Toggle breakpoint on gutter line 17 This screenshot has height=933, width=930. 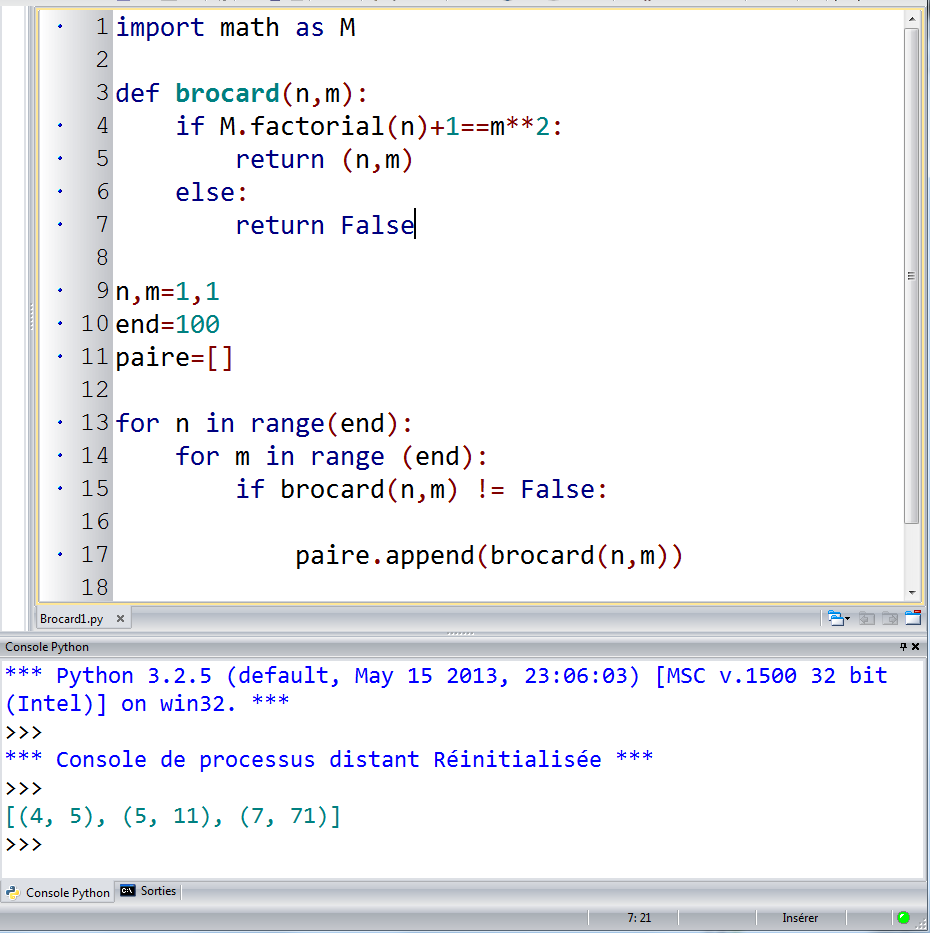60,555
